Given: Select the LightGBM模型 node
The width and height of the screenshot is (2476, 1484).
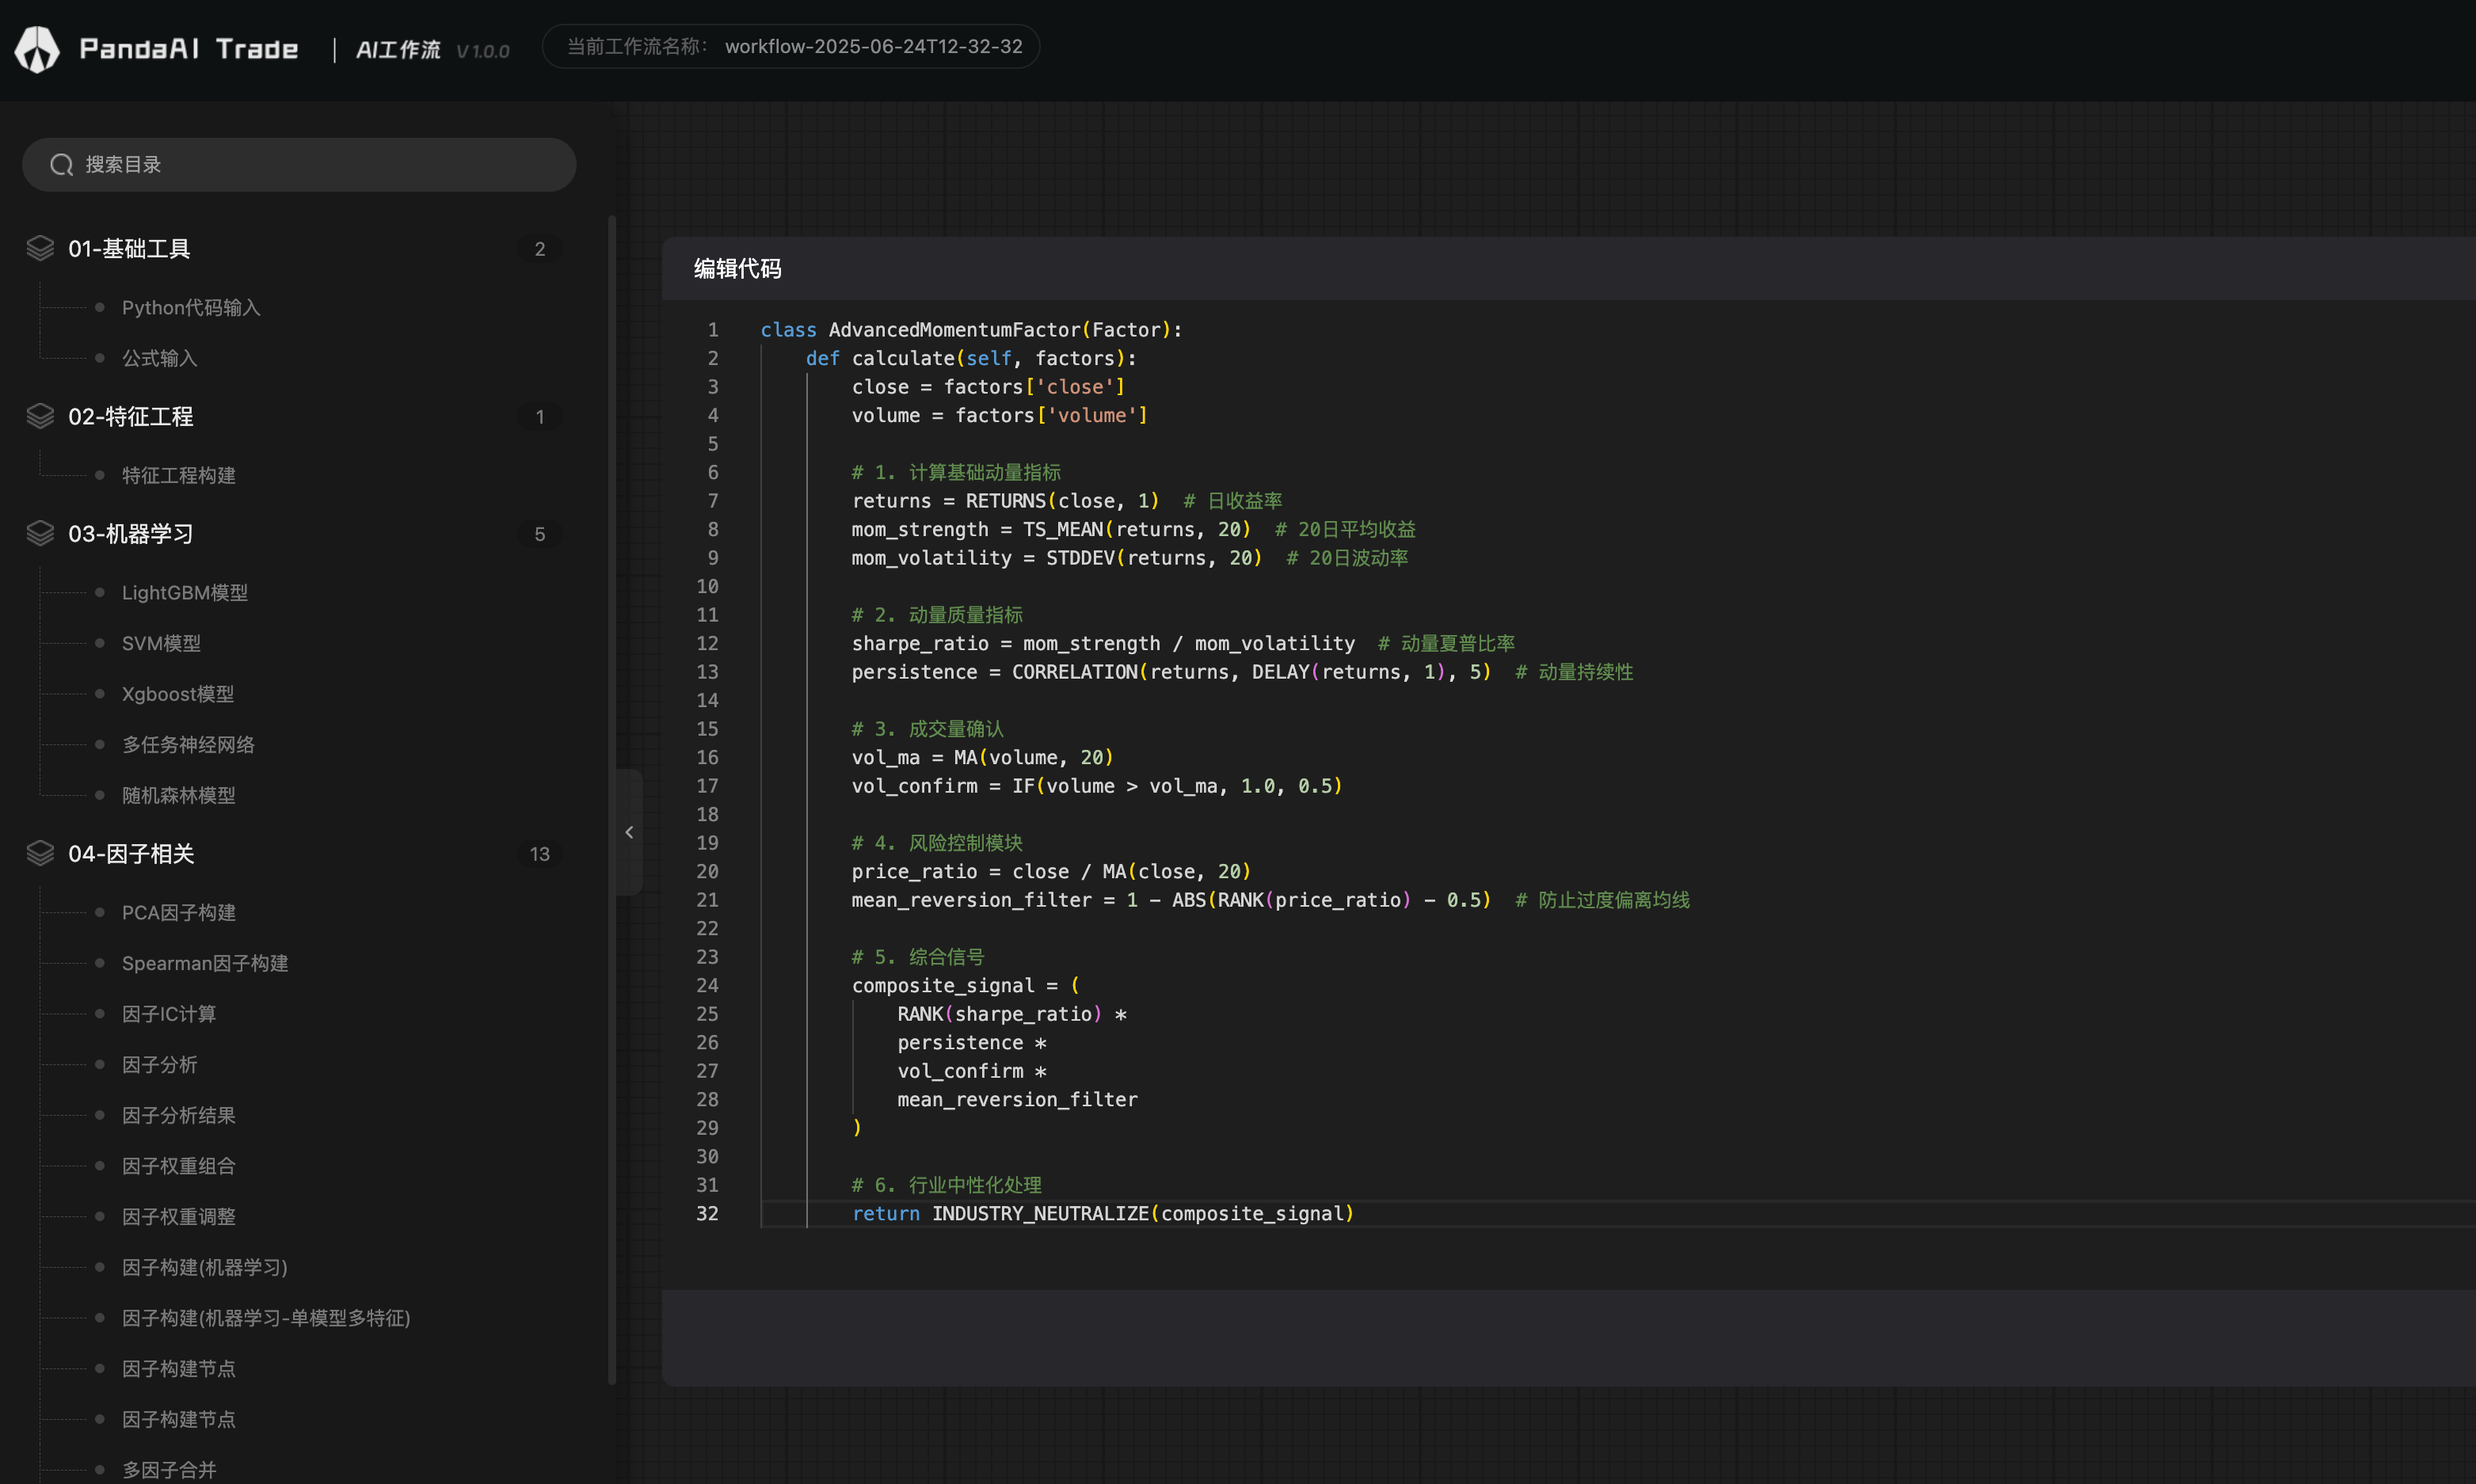Looking at the screenshot, I should [x=185, y=592].
